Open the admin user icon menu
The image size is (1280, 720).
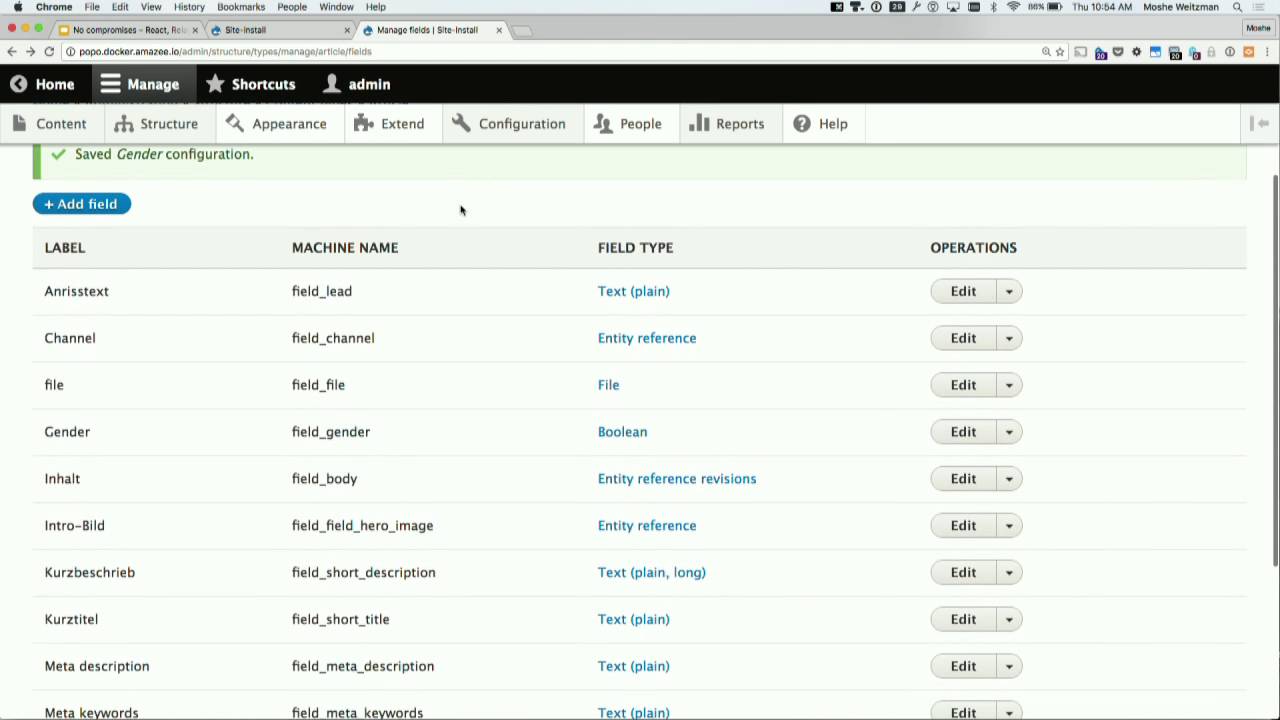332,84
